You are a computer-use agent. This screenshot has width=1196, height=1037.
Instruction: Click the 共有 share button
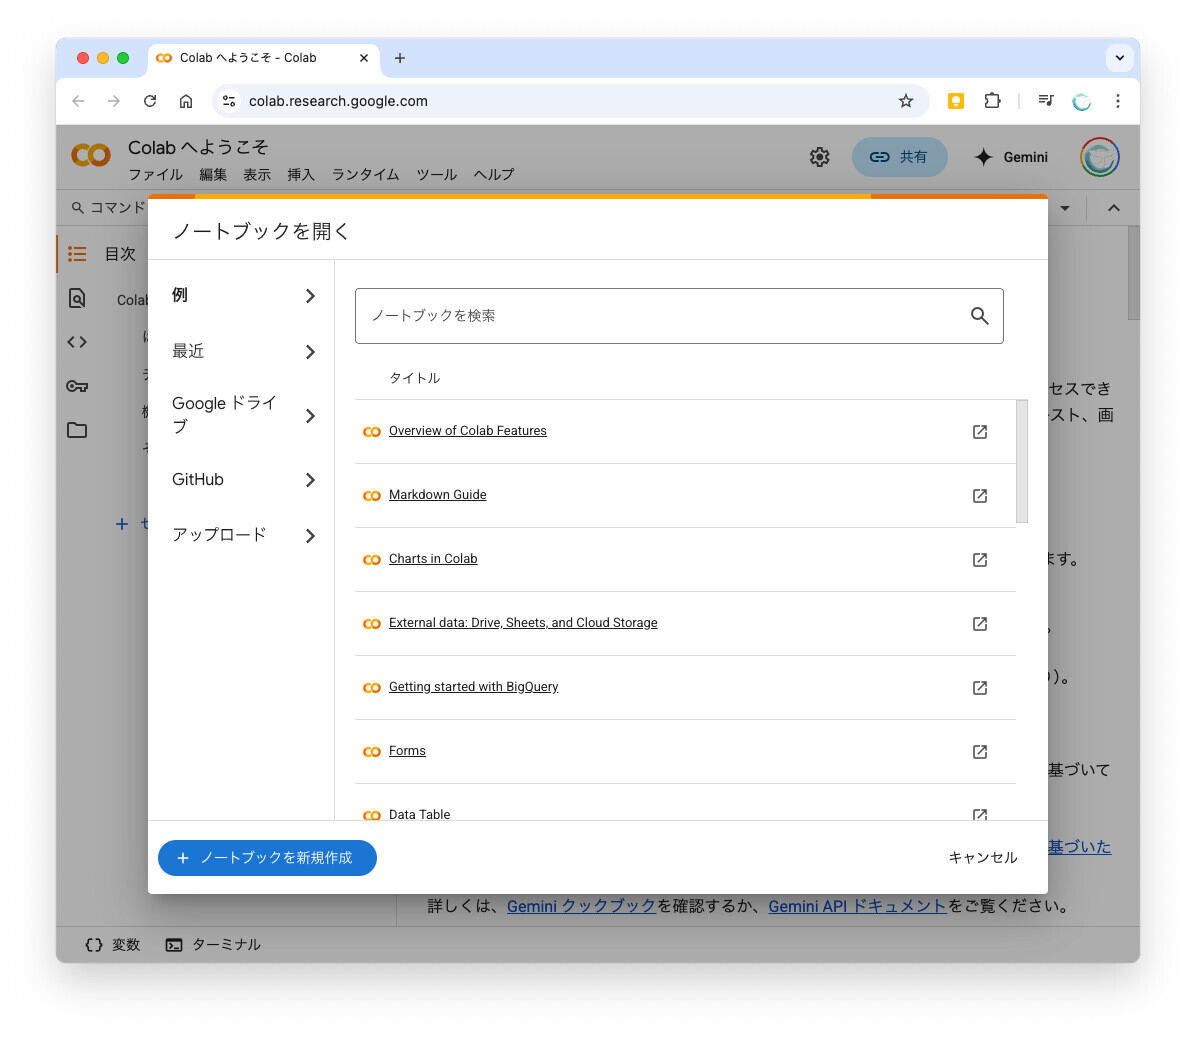pyautogui.click(x=899, y=157)
